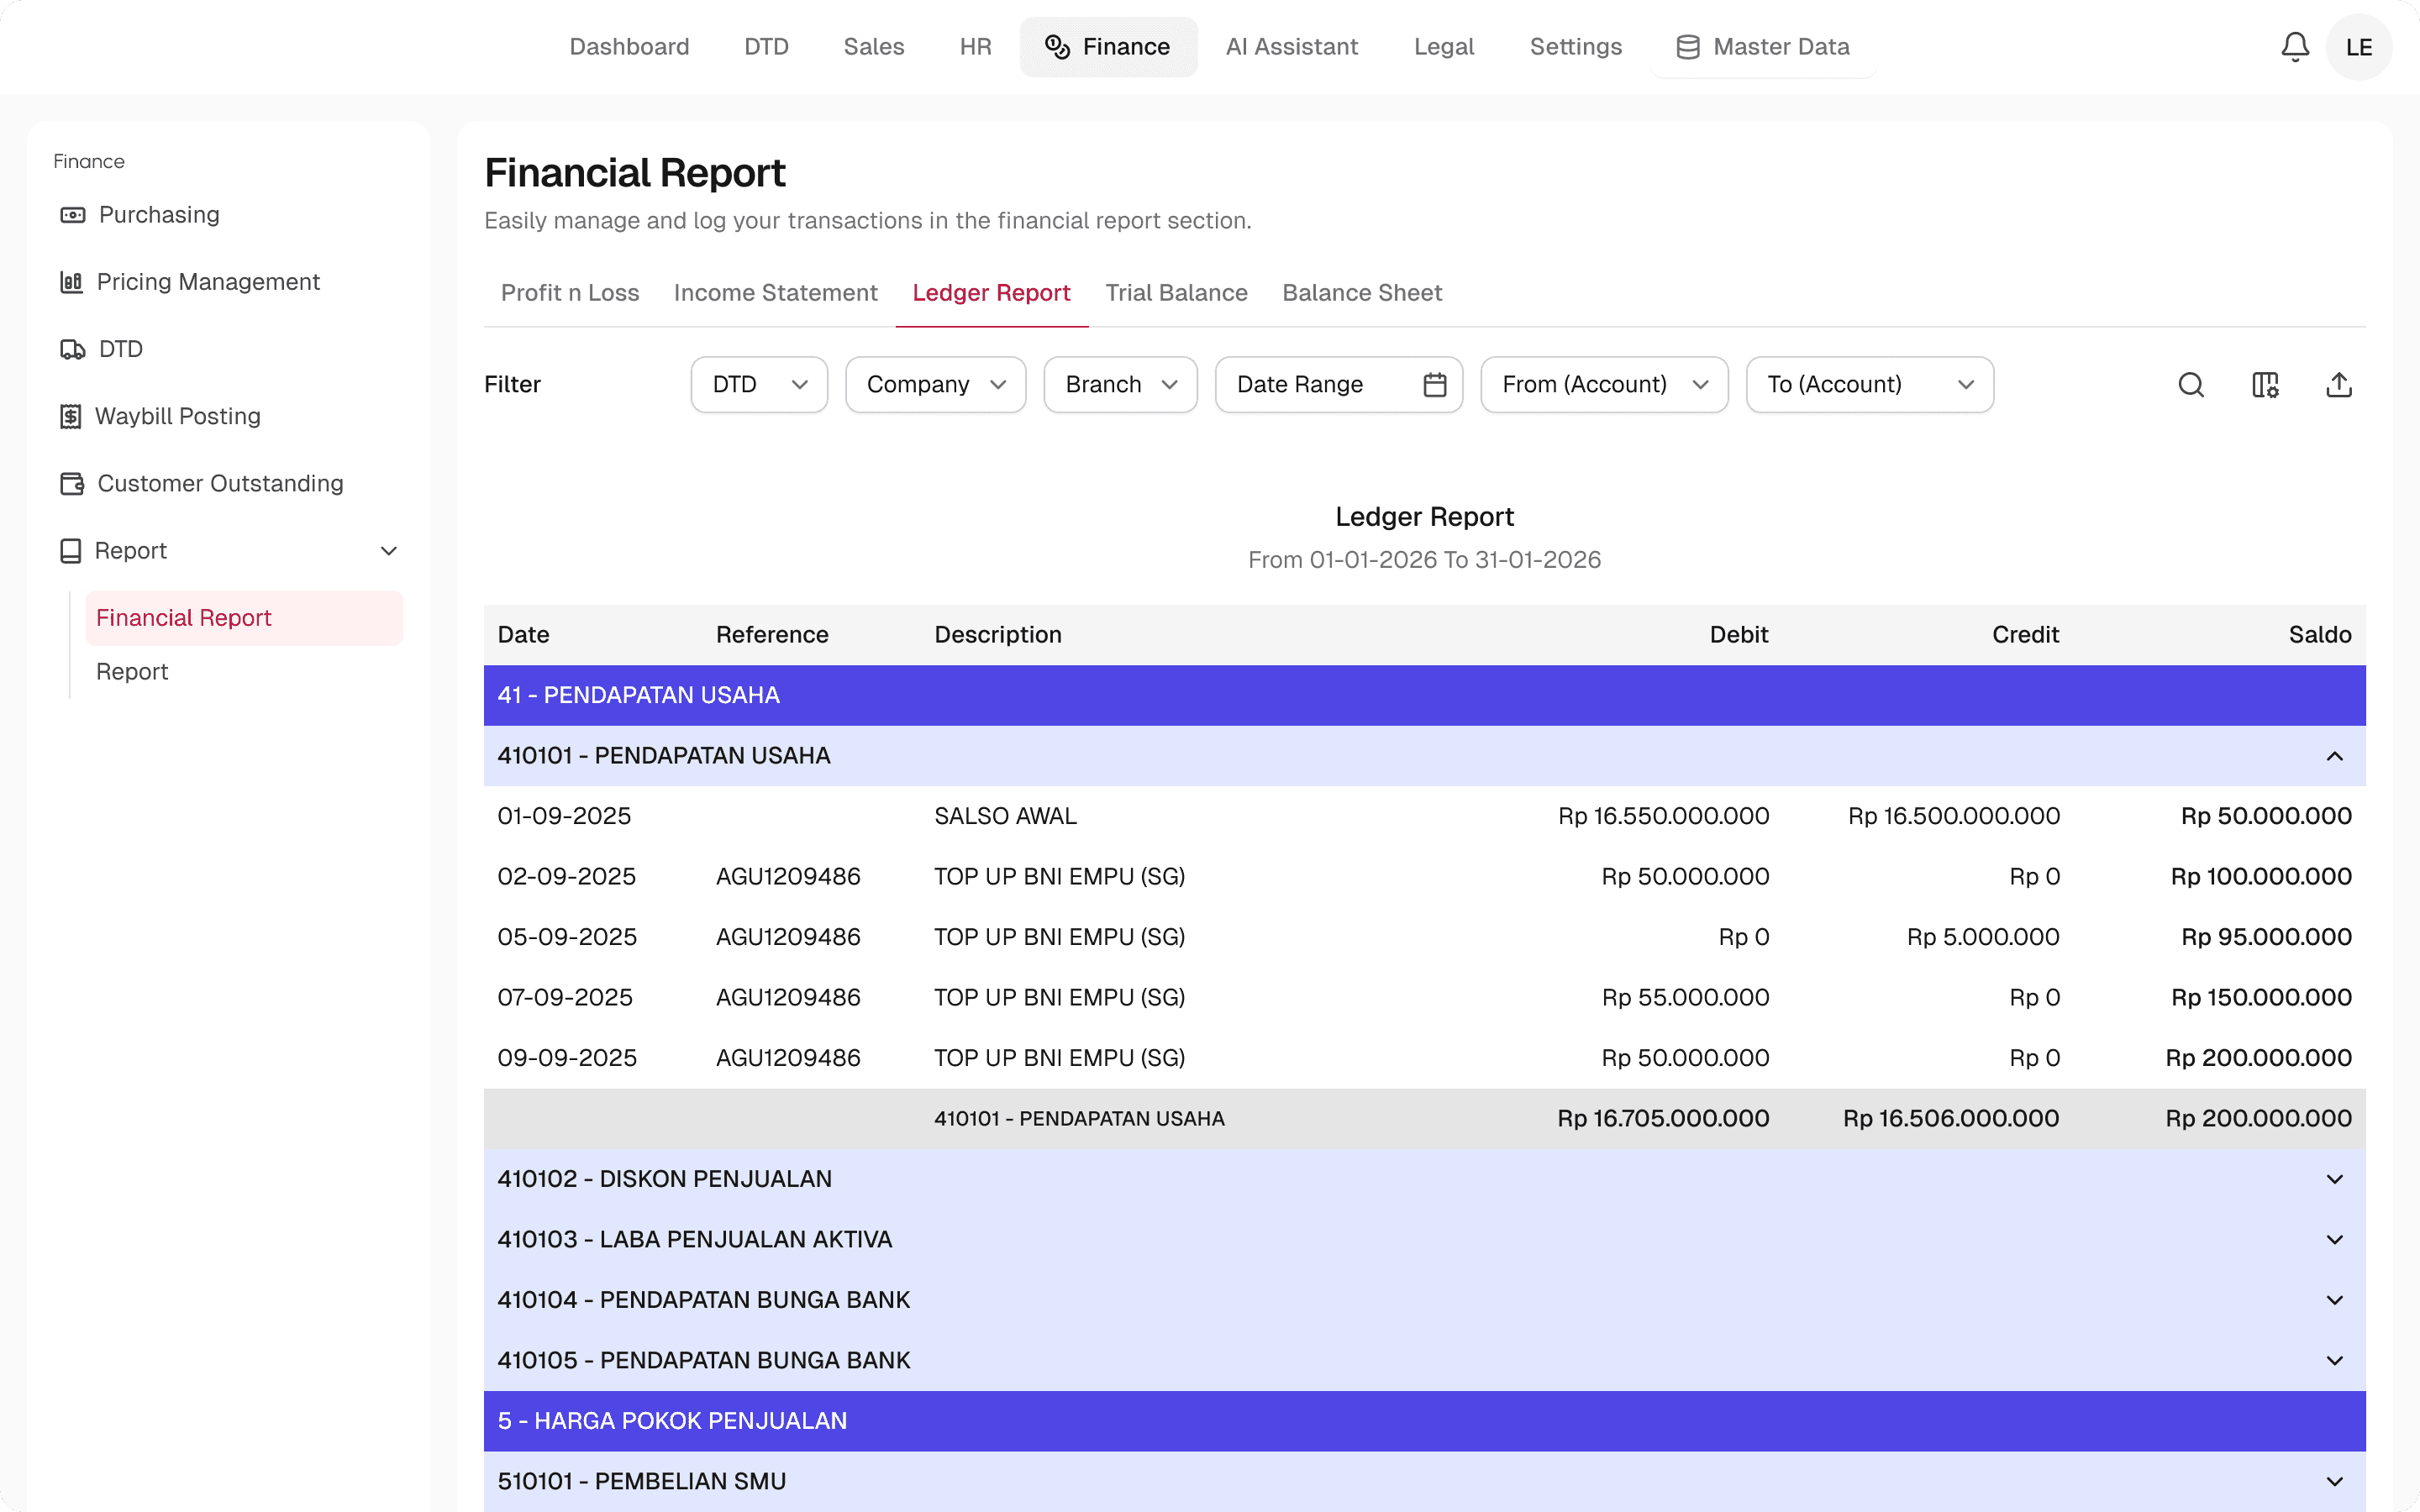Click the Rp 5.000.000 credit value
The width and height of the screenshot is (2420, 1512).
1982,937
